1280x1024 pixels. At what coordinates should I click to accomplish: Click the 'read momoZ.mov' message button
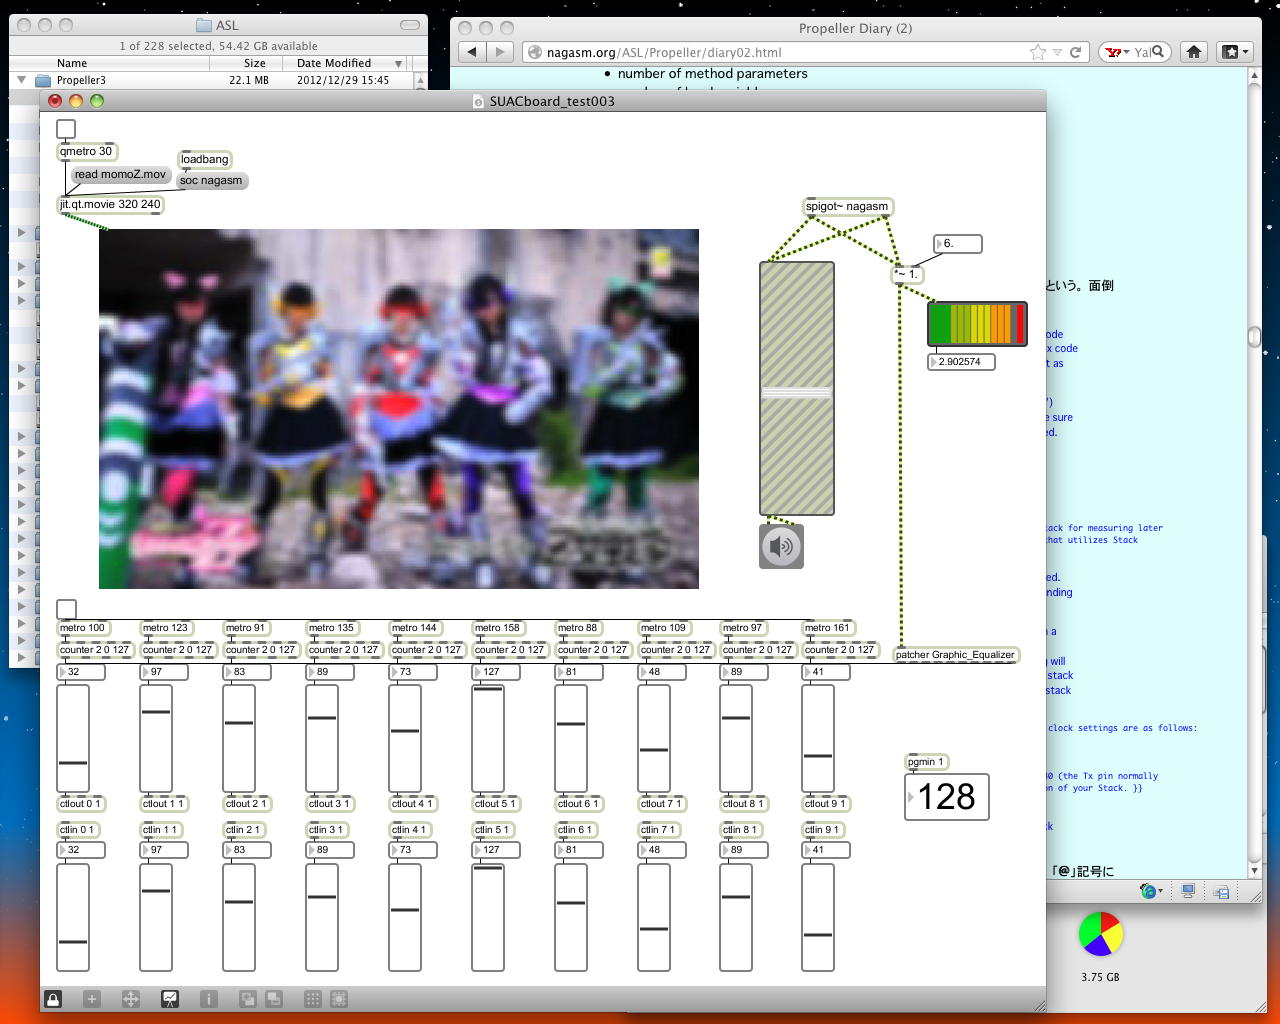120,174
